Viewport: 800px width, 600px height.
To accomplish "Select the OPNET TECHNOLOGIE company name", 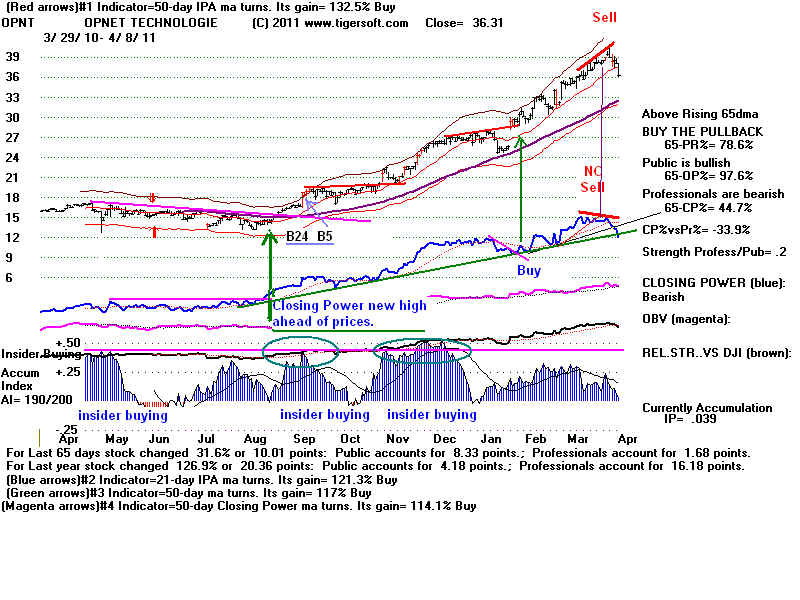I will pos(151,23).
